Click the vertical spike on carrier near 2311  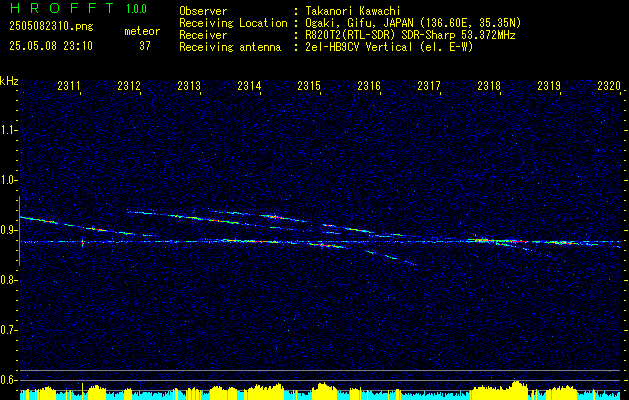pyautogui.click(x=83, y=242)
